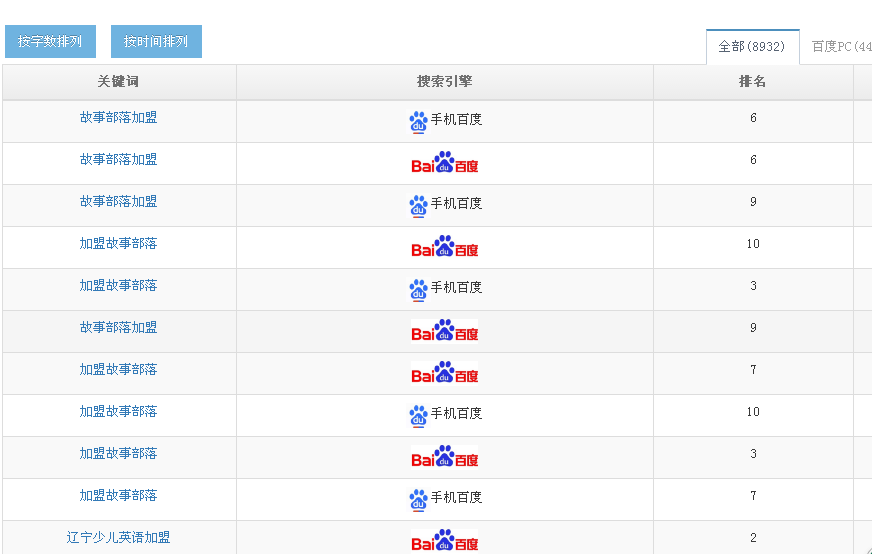Click 手机百度 icon in the 故事部落加盟 rank 9 row
This screenshot has width=872, height=554.
click(445, 205)
